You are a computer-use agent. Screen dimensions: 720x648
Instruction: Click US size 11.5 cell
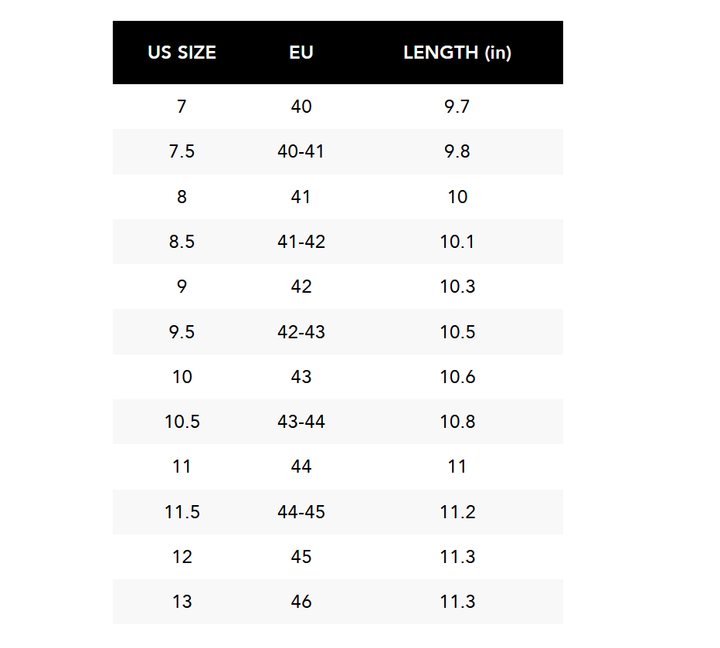click(182, 512)
